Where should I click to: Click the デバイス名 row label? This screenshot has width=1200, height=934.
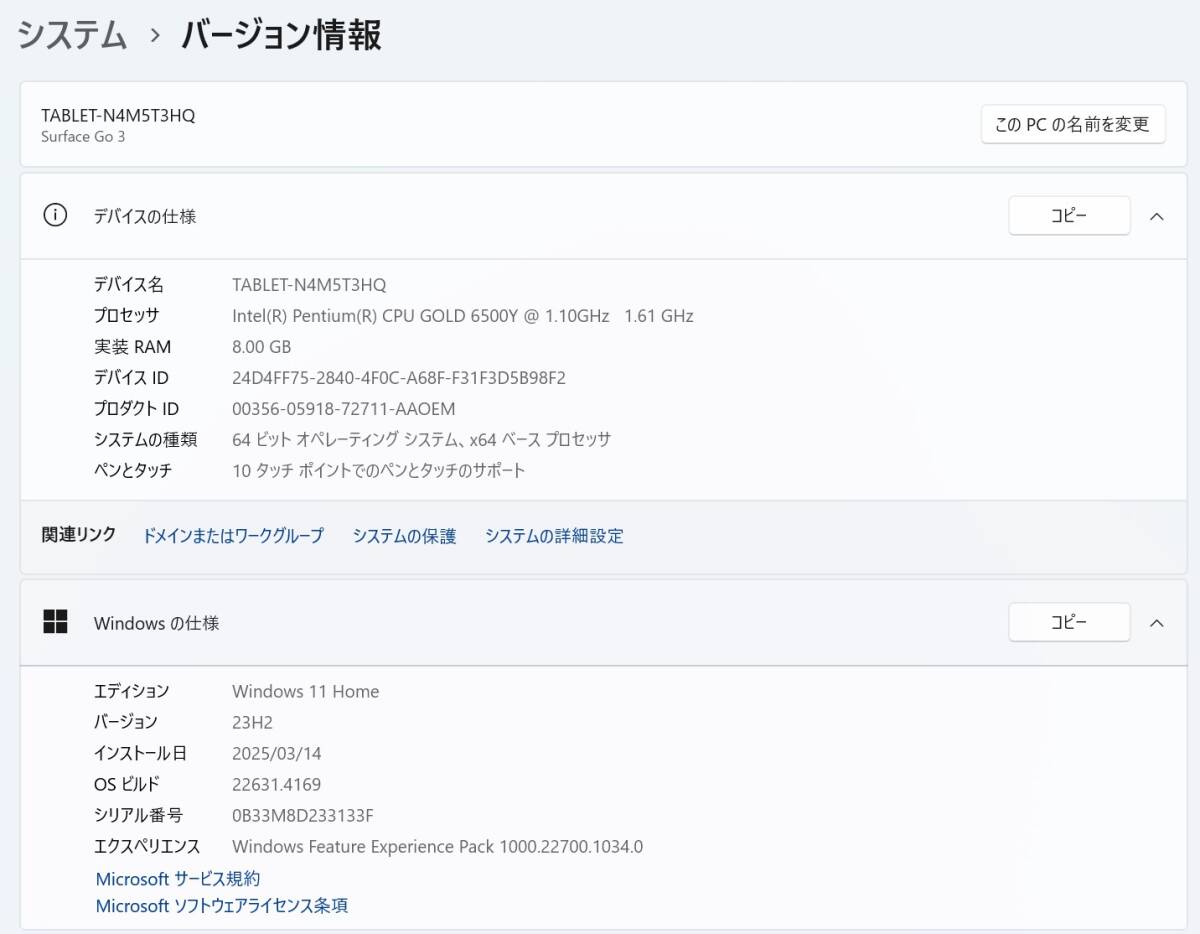point(129,285)
